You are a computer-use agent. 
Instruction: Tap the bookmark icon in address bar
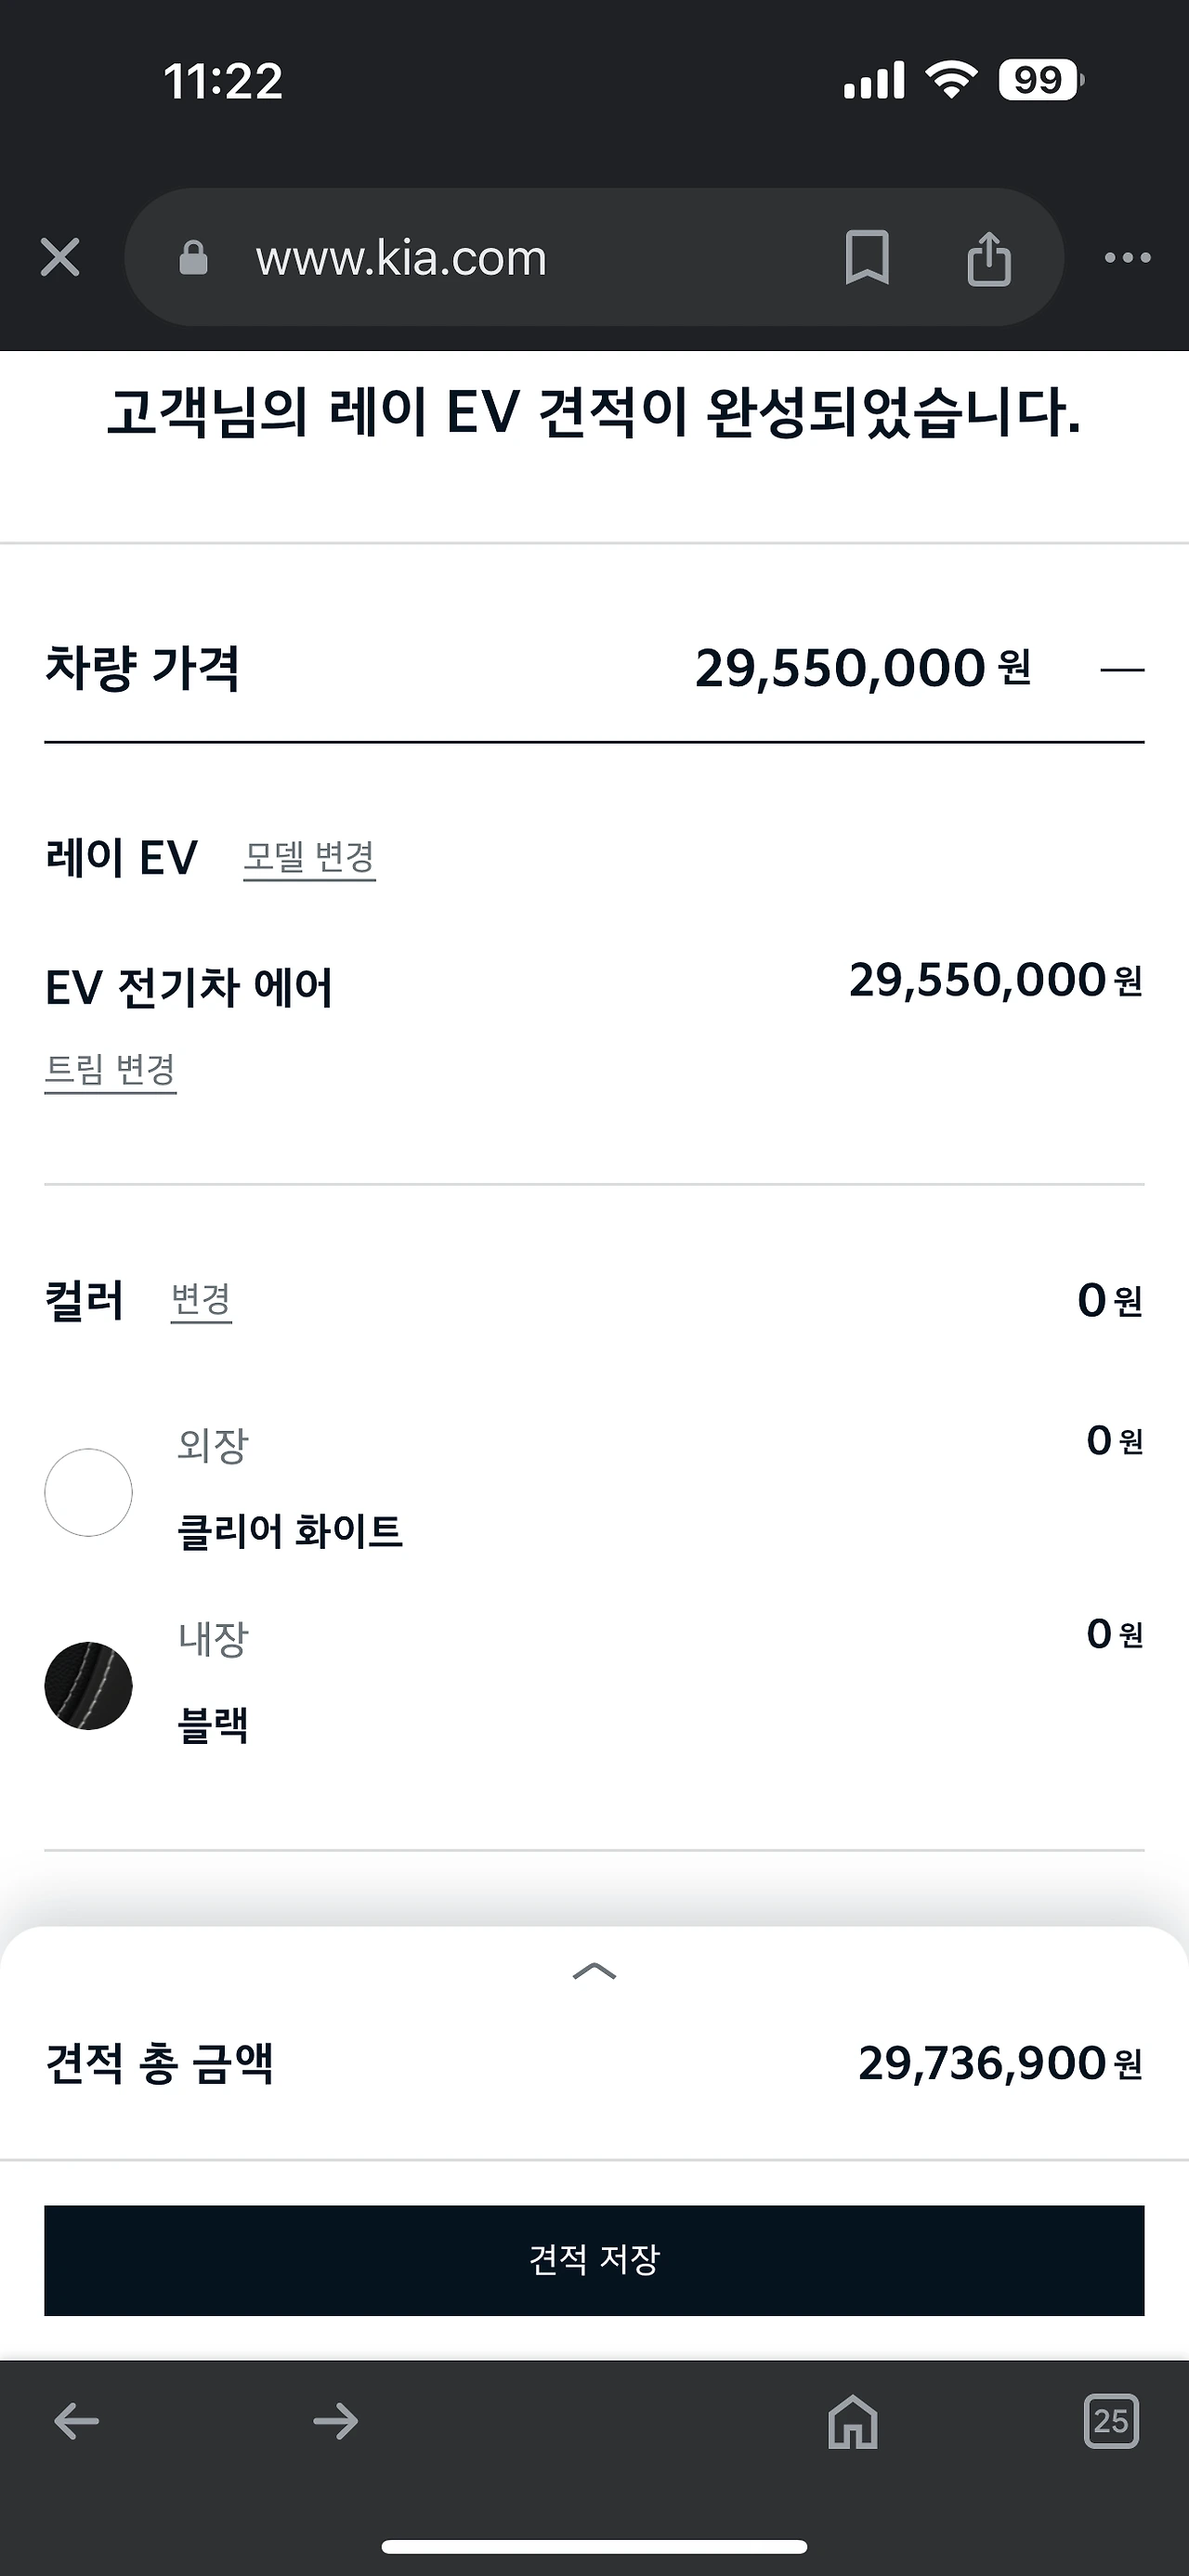(x=867, y=258)
